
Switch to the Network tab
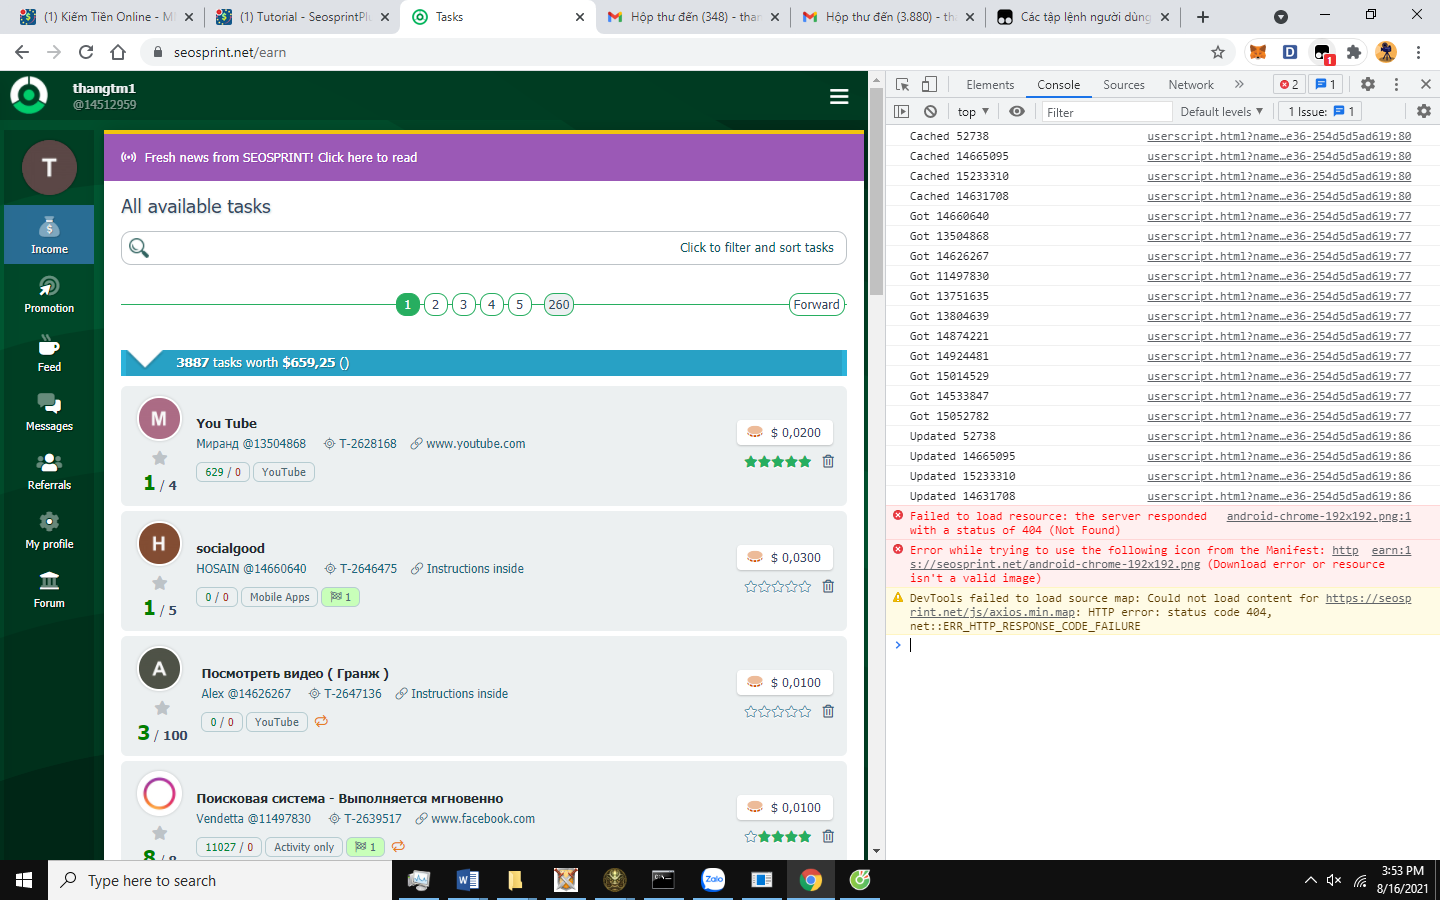tap(1191, 85)
